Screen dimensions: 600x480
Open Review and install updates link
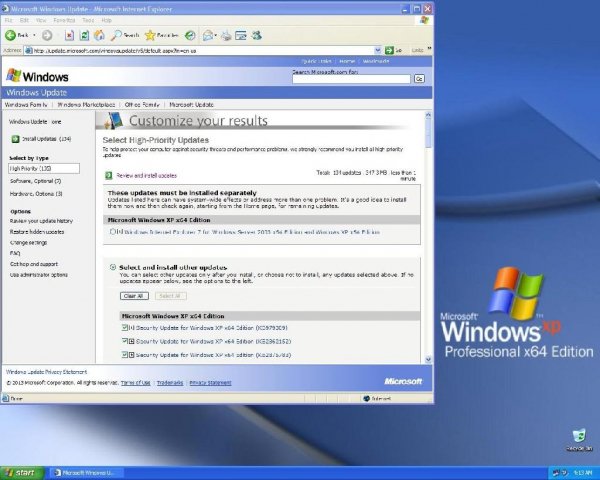147,175
